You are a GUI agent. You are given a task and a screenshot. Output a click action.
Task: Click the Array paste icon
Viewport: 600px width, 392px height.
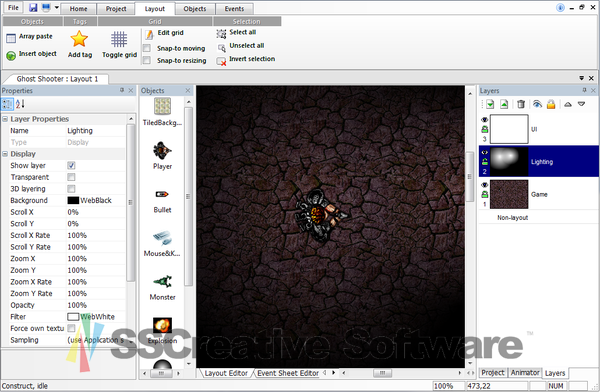11,38
